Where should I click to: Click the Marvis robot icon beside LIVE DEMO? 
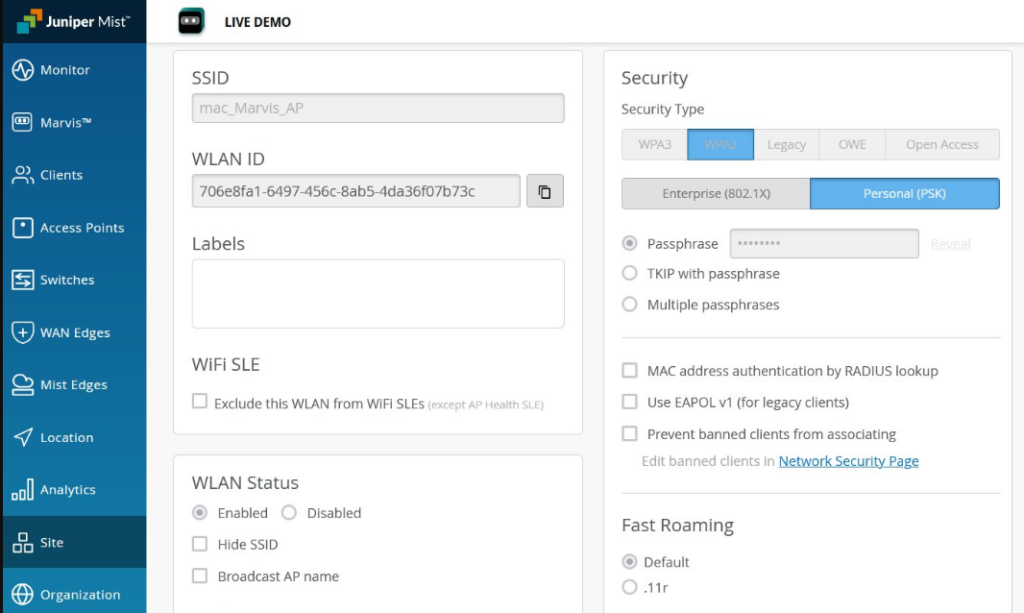point(191,22)
